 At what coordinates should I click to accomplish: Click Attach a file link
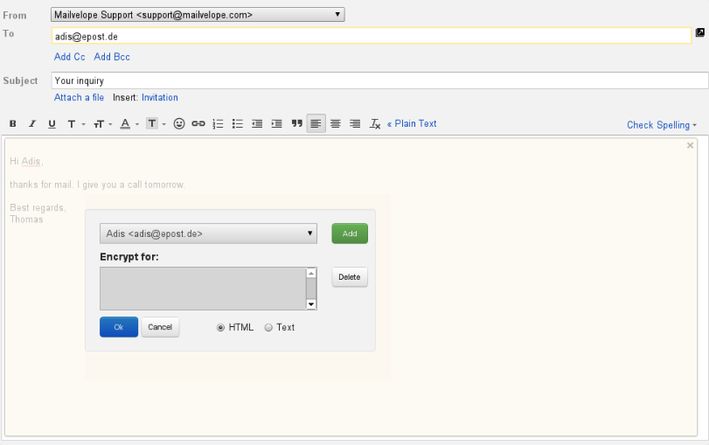79,97
